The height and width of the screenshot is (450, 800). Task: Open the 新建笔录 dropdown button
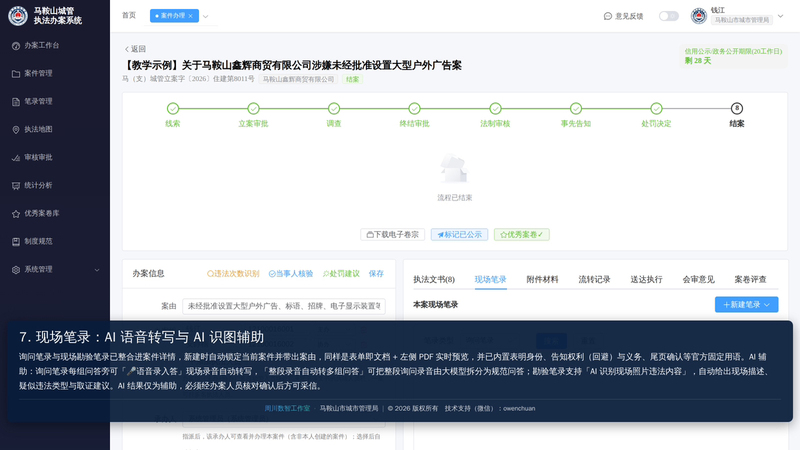pos(746,305)
